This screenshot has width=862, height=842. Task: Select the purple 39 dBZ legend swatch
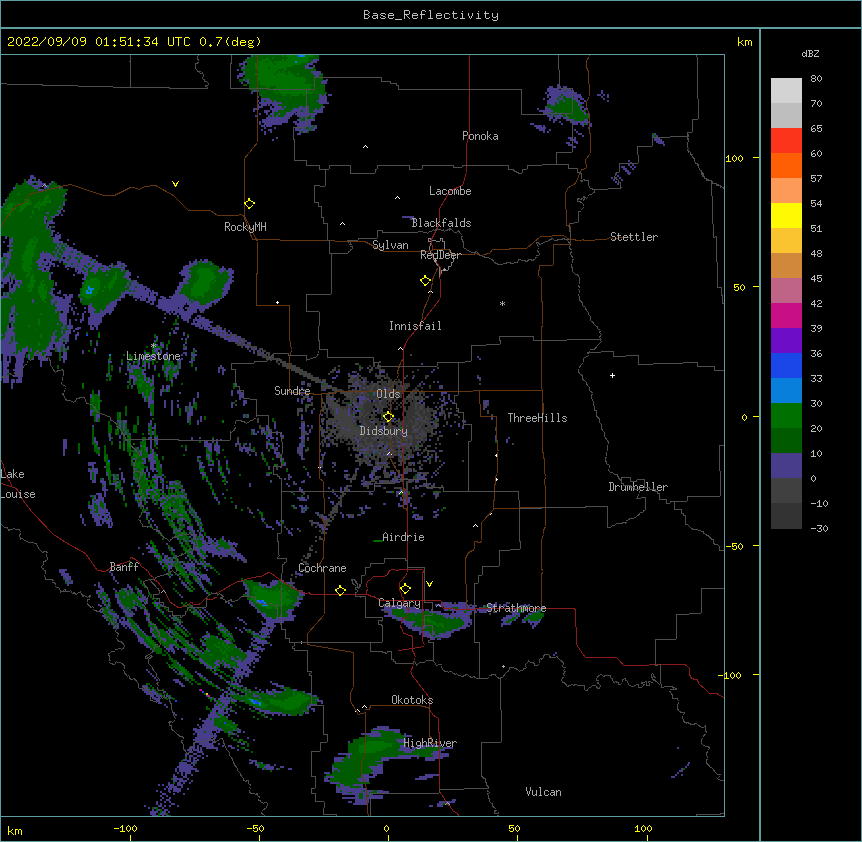[786, 340]
